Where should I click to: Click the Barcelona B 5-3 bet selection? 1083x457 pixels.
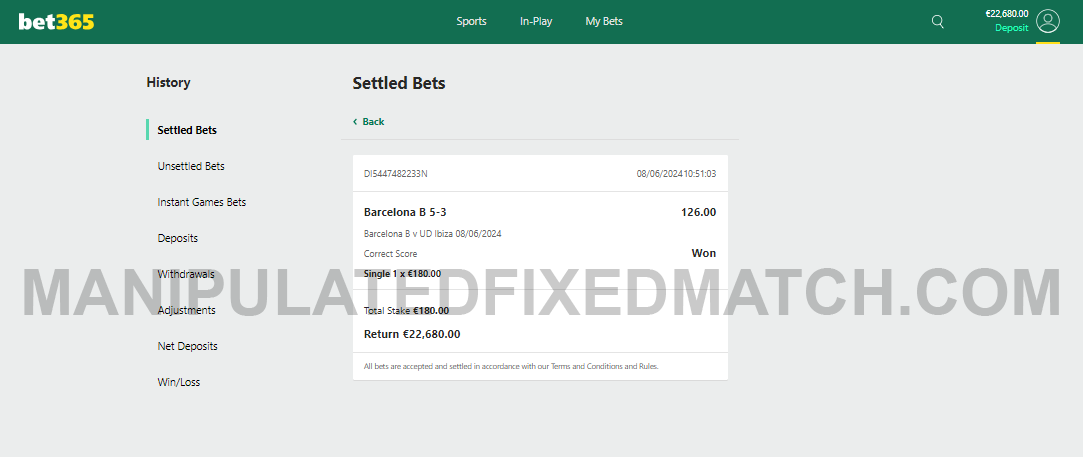coord(405,212)
